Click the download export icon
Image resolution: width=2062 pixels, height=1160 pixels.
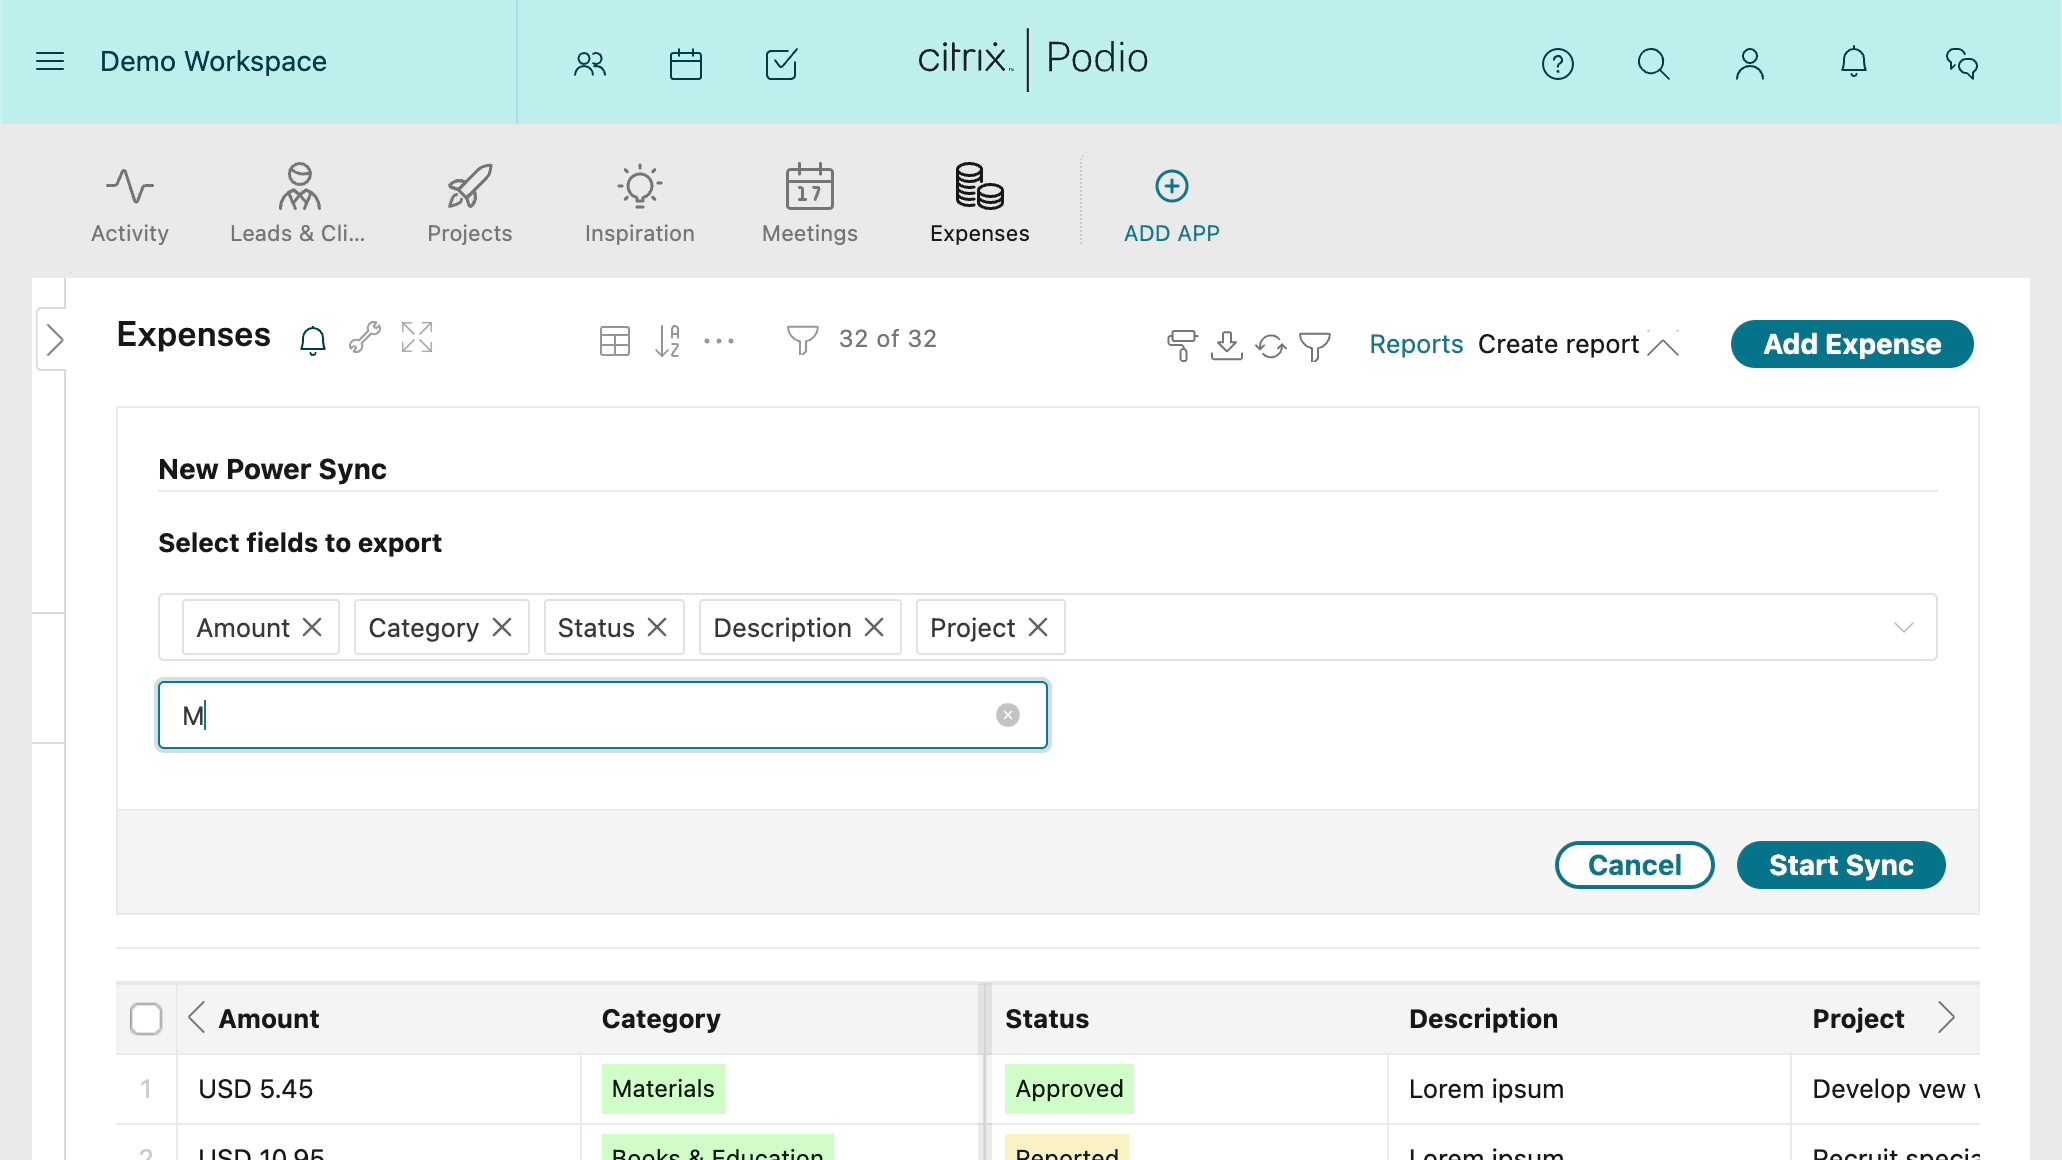tap(1227, 346)
